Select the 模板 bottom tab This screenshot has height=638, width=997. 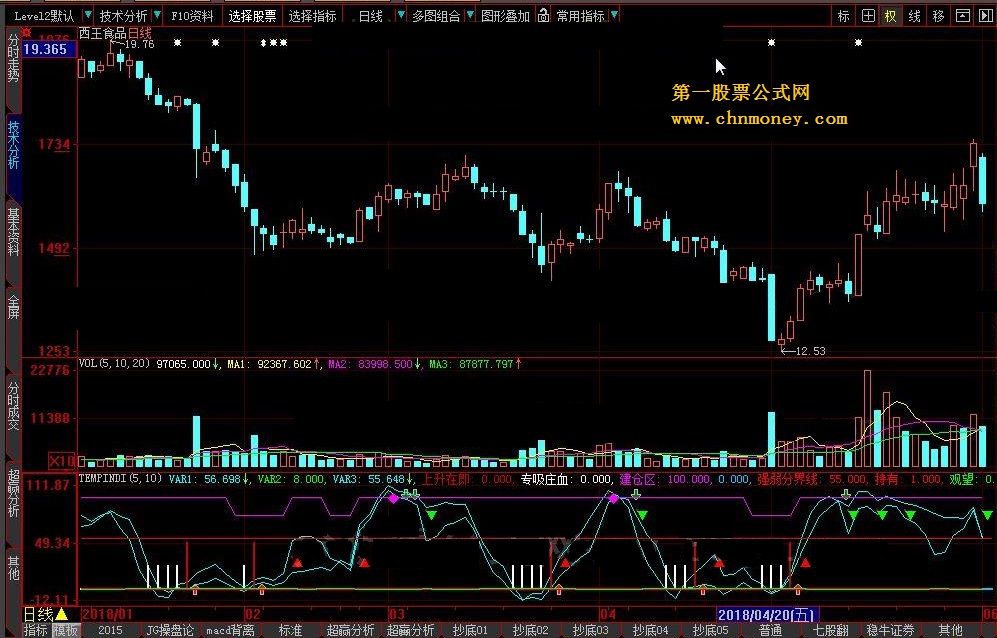click(x=65, y=630)
